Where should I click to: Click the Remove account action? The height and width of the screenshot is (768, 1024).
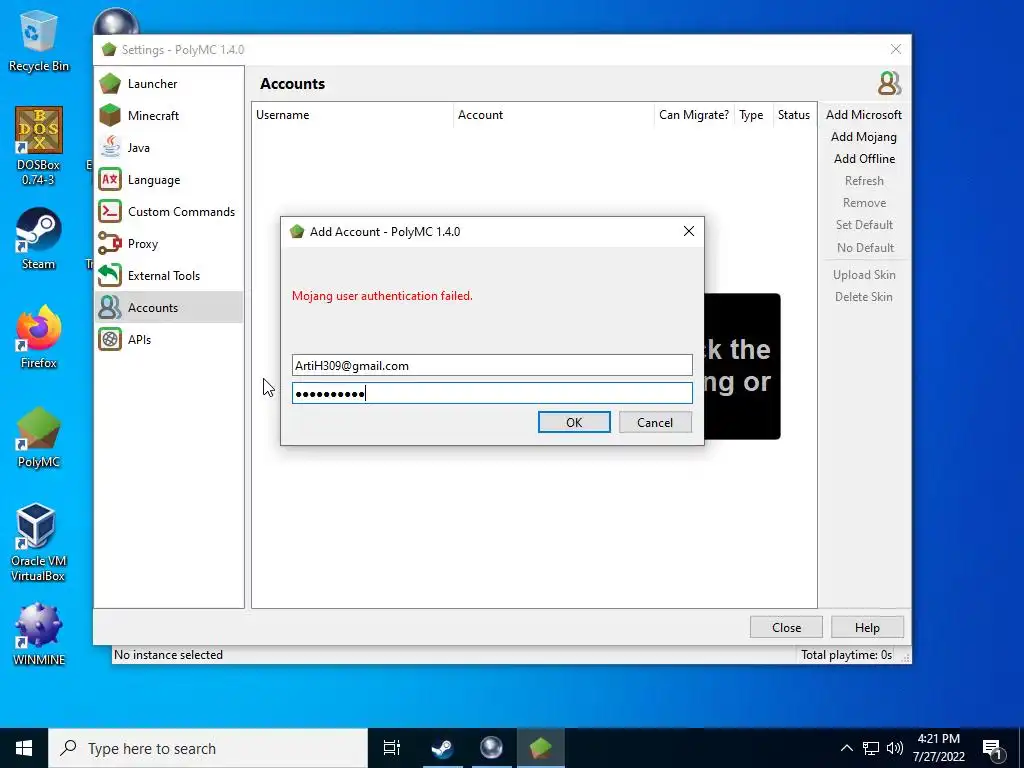pyautogui.click(x=863, y=203)
